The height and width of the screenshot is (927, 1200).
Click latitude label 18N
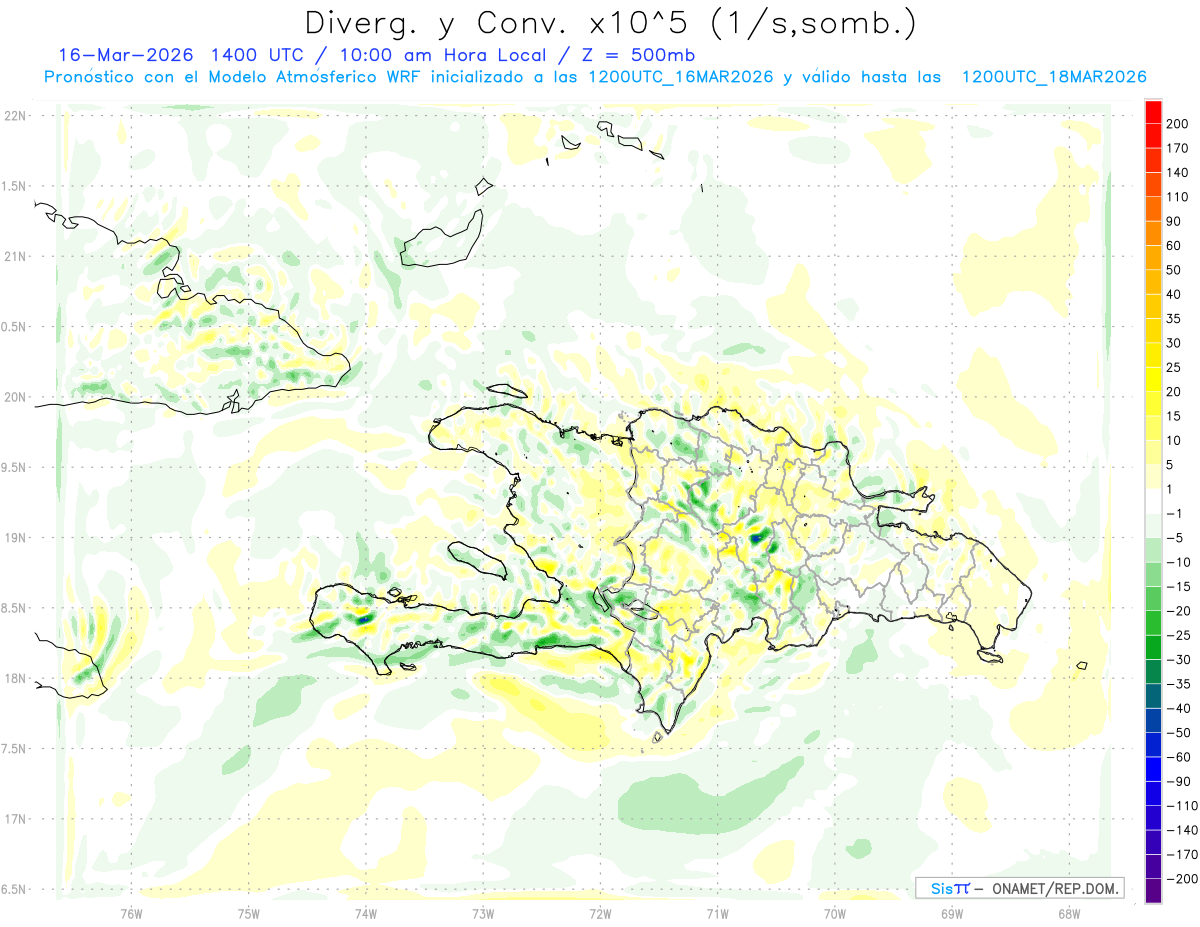click(15, 678)
